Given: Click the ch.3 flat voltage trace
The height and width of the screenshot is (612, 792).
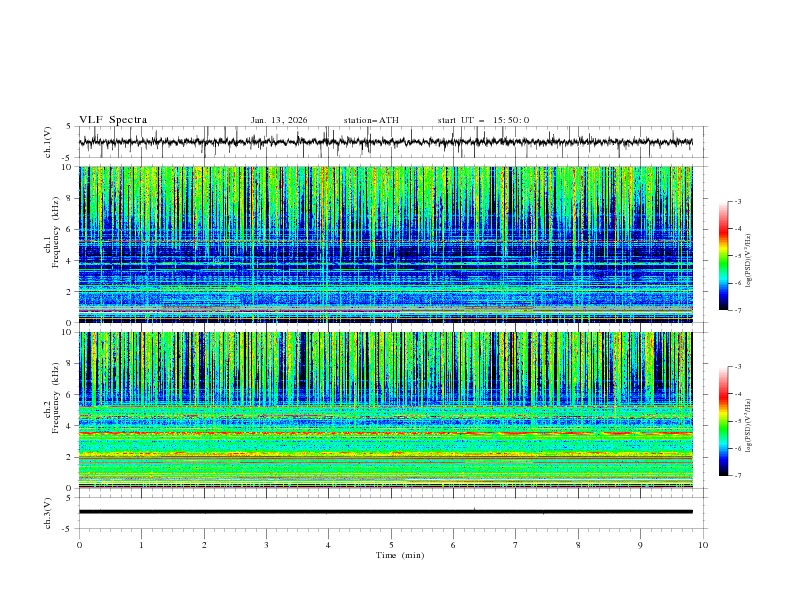Looking at the screenshot, I should click(386, 512).
